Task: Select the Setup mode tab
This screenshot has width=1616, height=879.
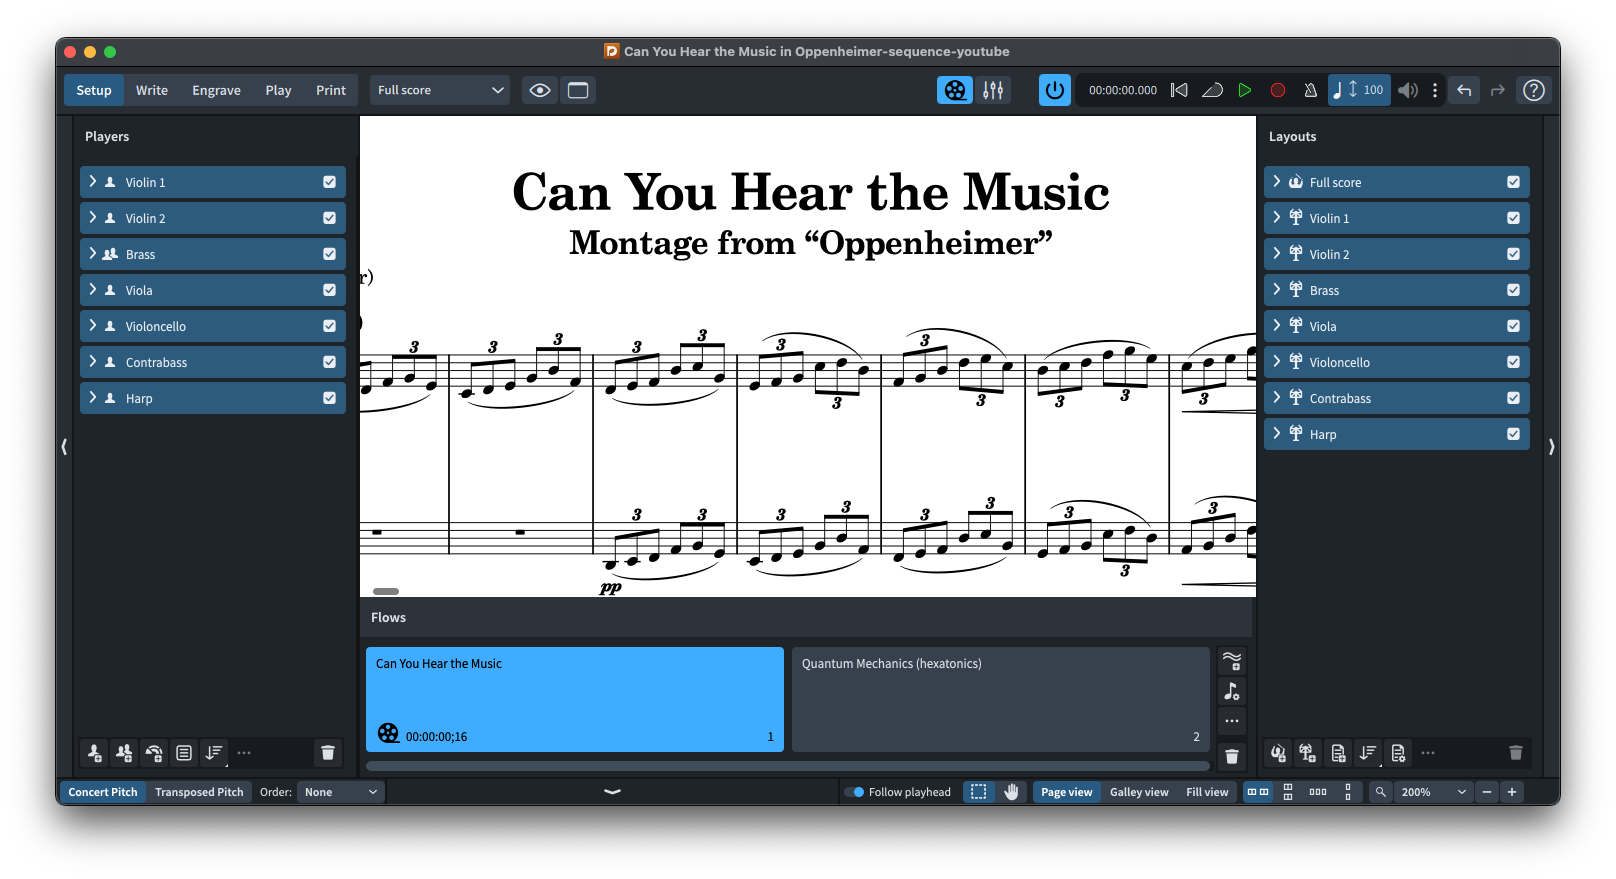Action: 94,90
